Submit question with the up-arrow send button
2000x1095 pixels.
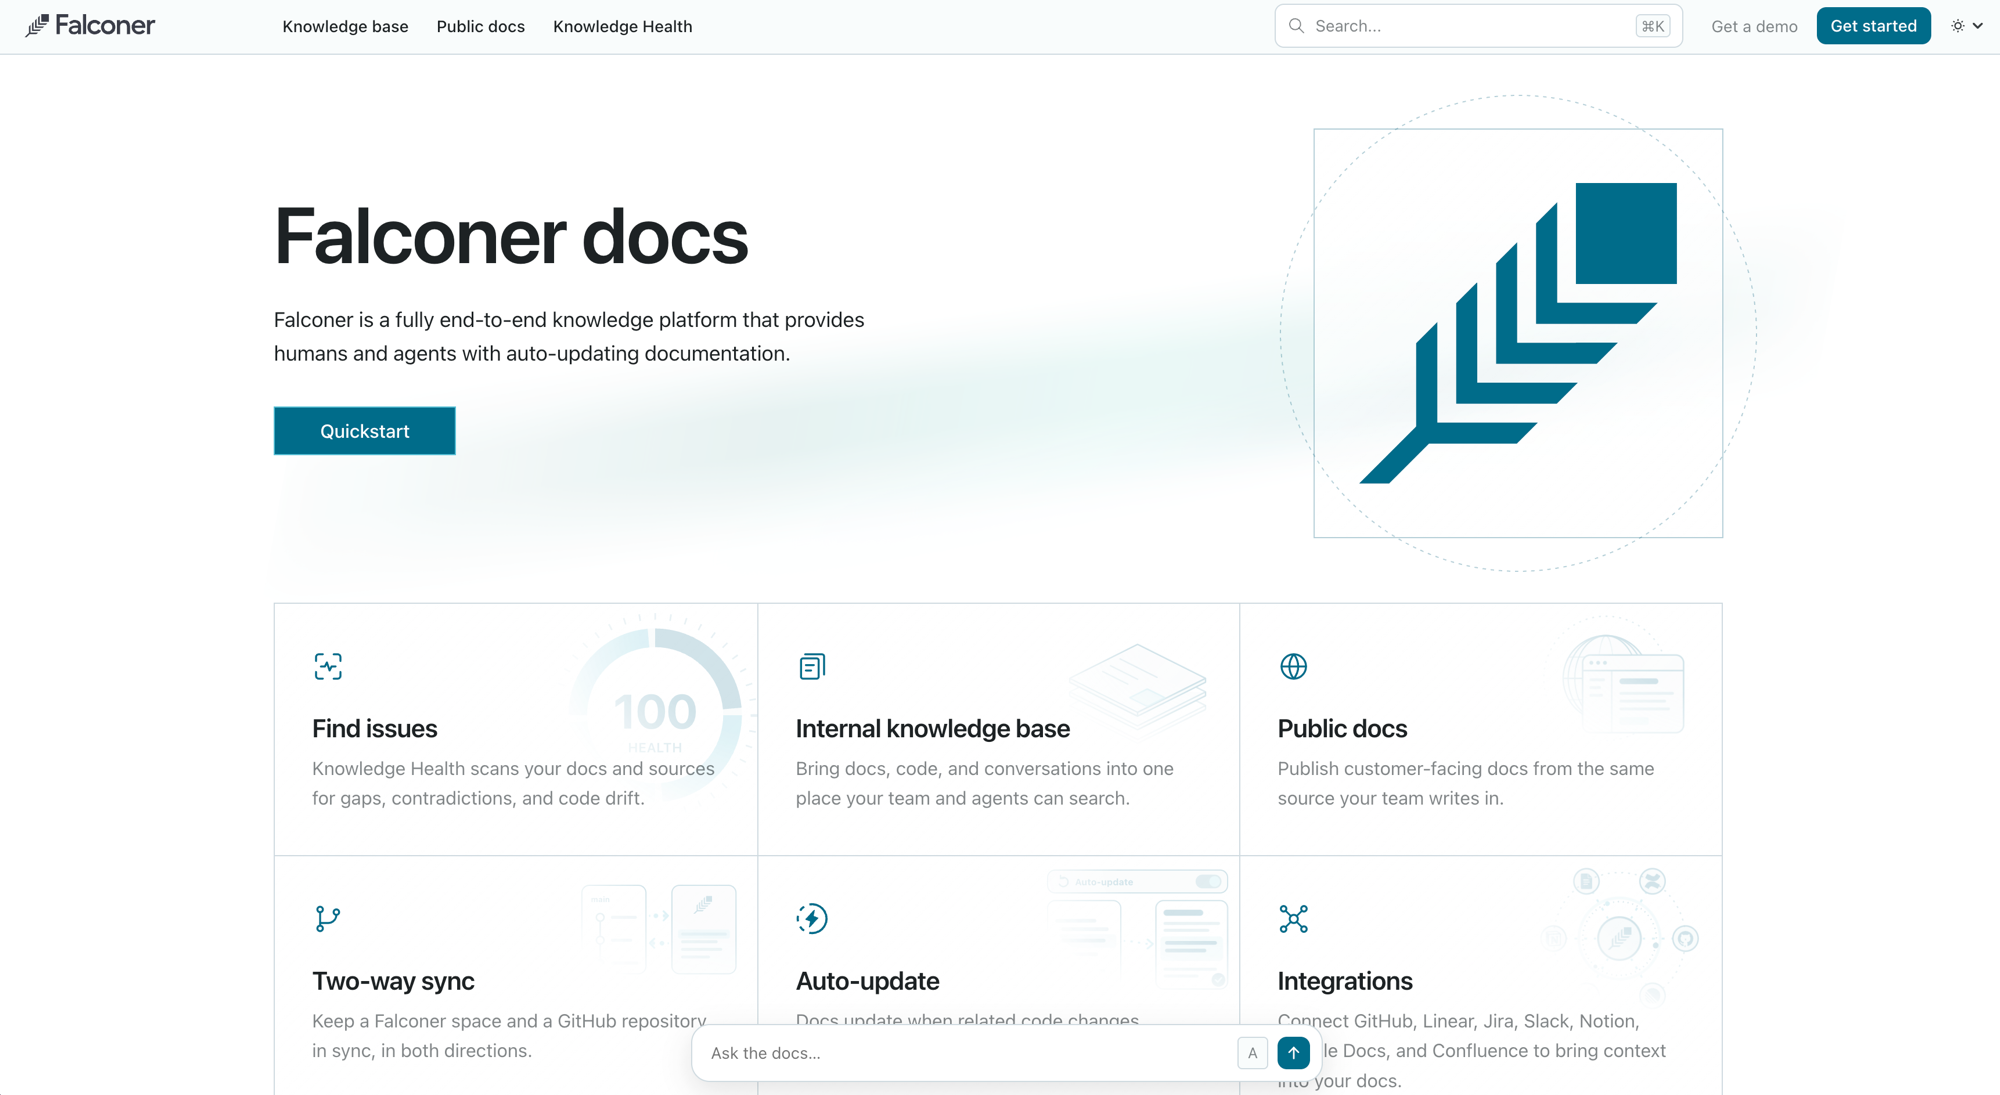pyautogui.click(x=1293, y=1052)
